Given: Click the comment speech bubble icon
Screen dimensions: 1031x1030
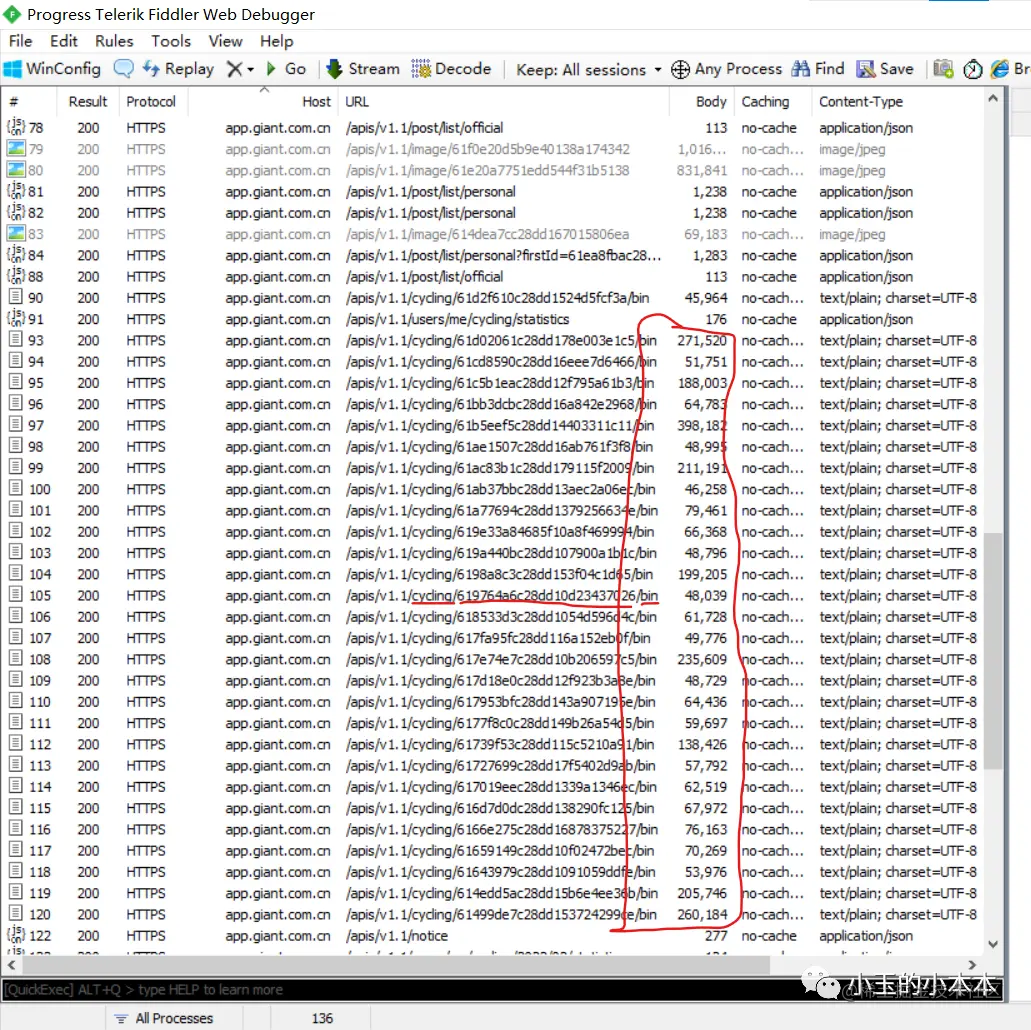Looking at the screenshot, I should [124, 69].
